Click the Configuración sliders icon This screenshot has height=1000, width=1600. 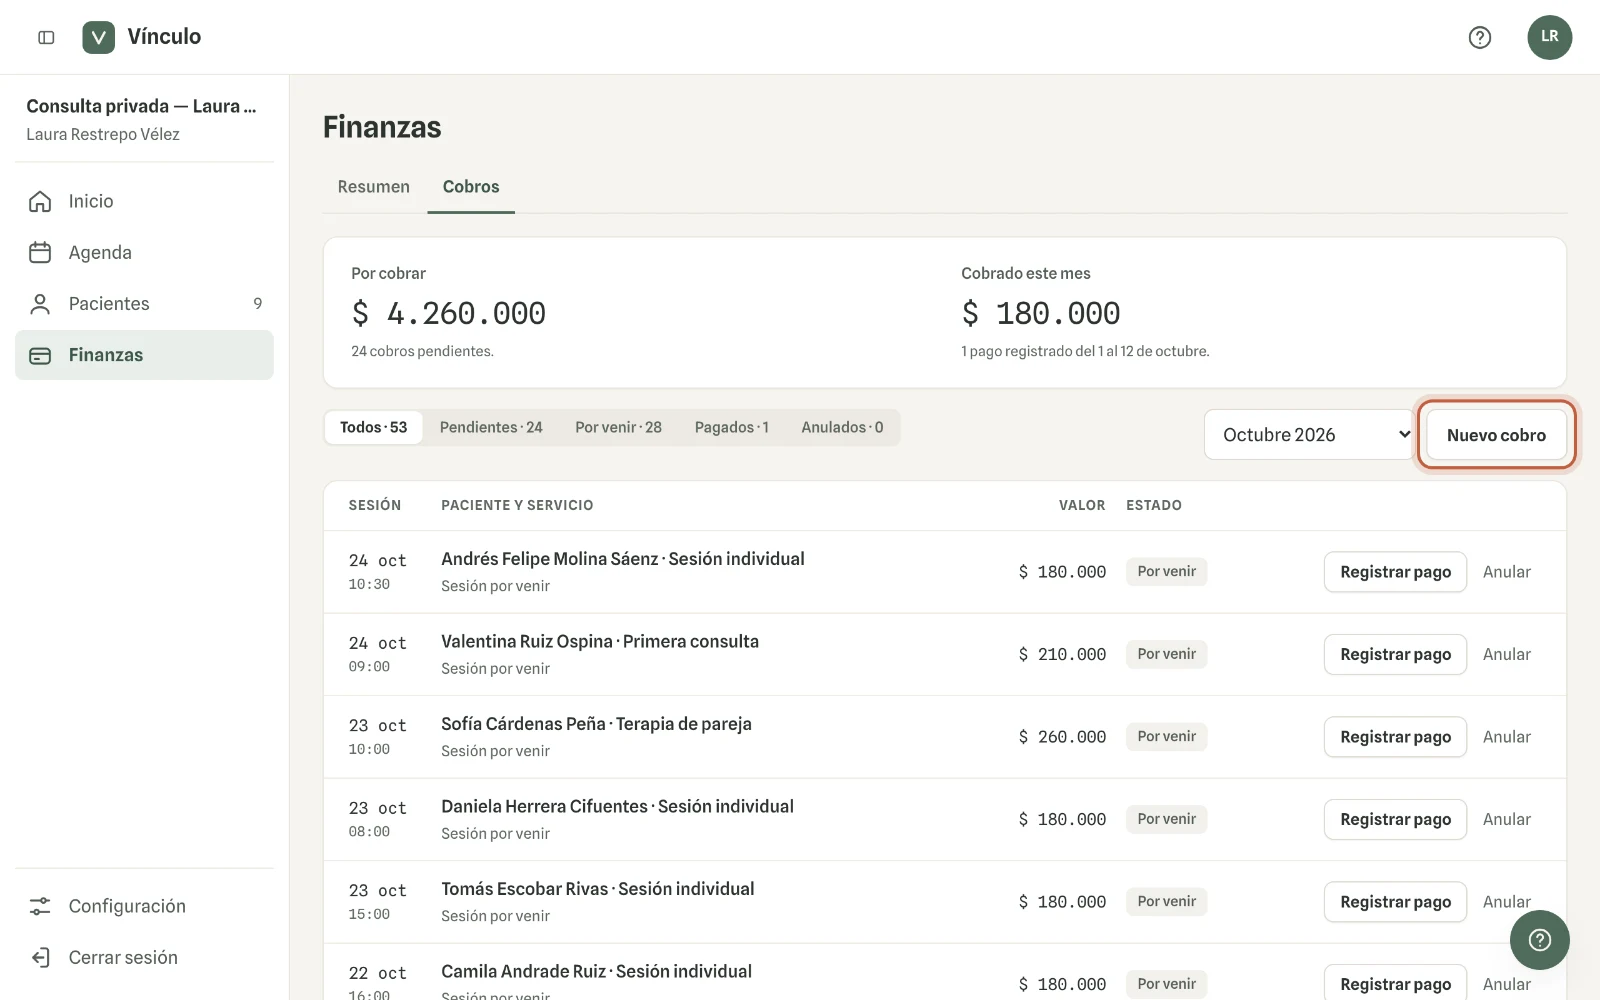point(40,906)
